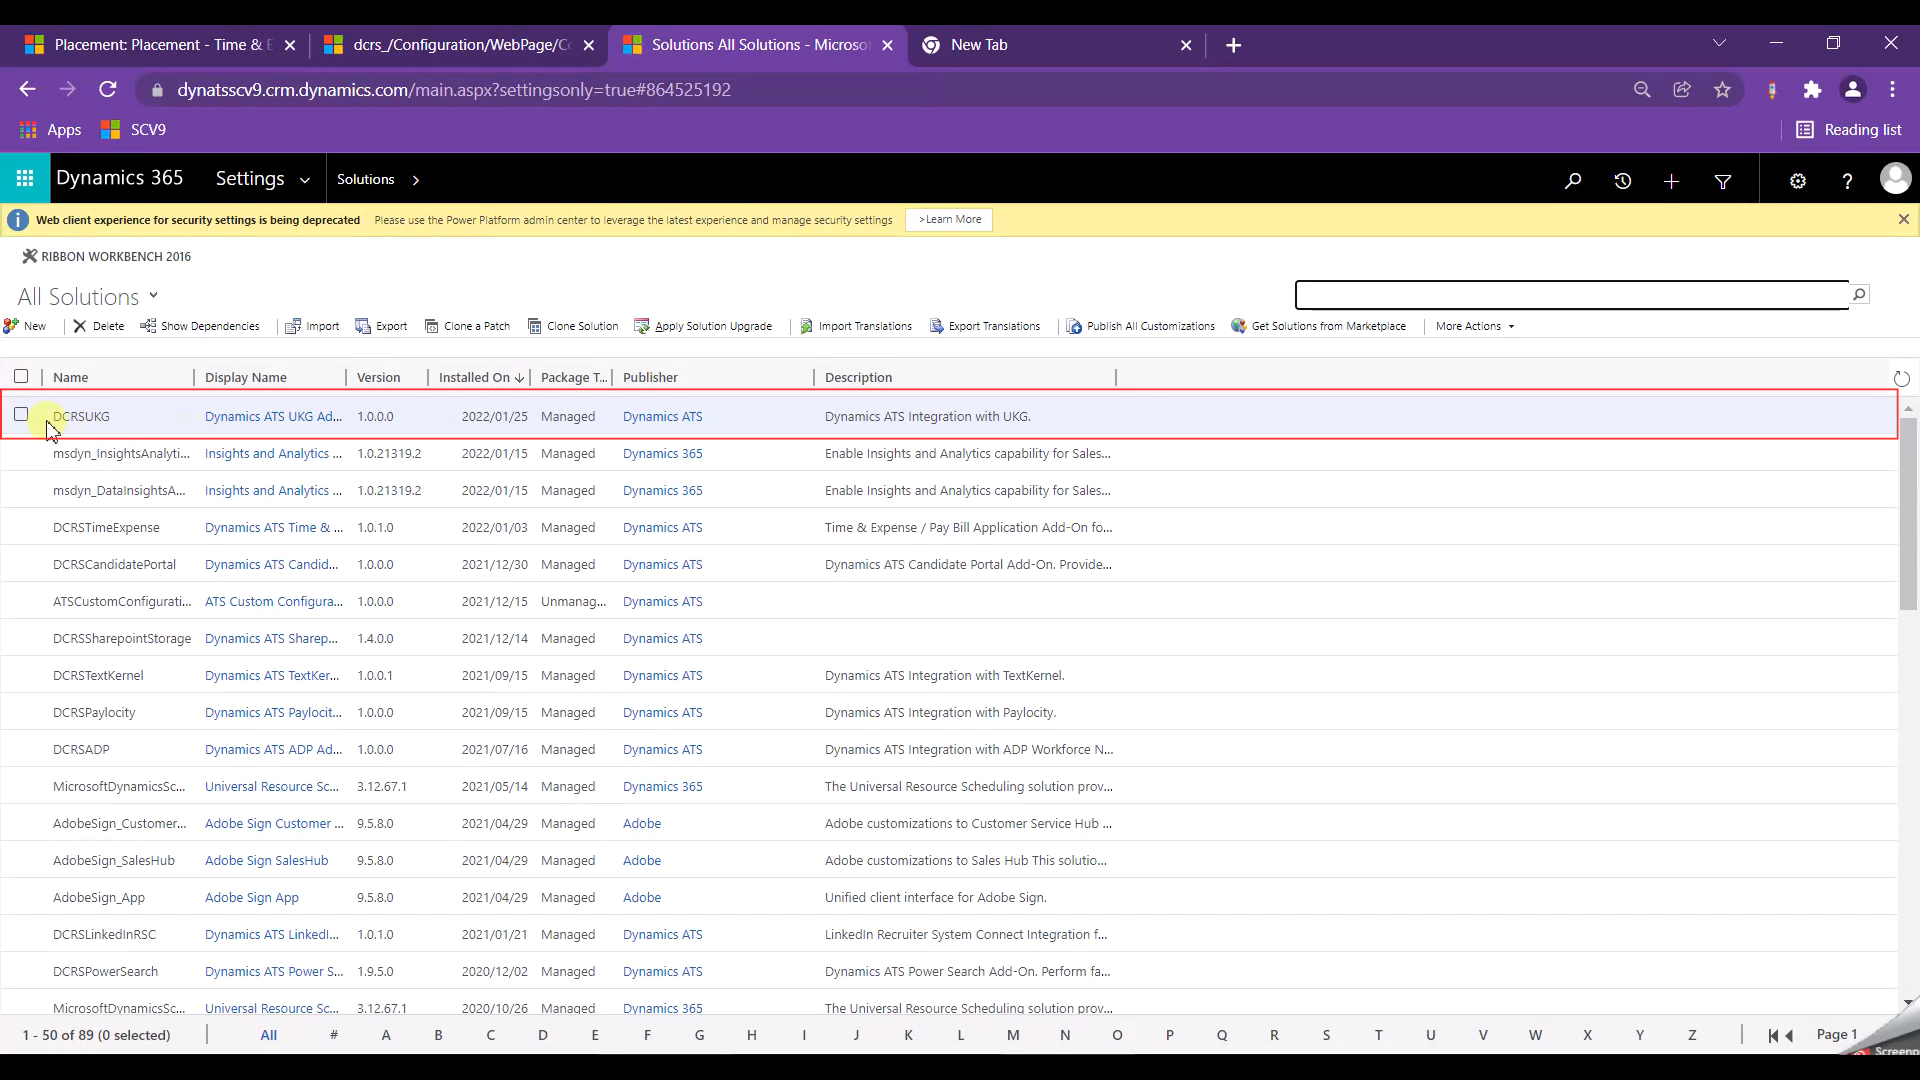The image size is (1920, 1080).
Task: Show Dependencies for solution
Action: pos(199,326)
